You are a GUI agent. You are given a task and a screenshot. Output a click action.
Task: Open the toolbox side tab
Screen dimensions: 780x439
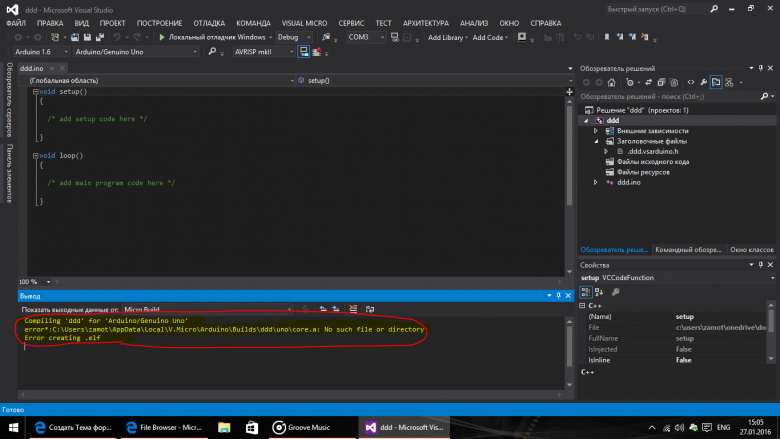tap(9, 173)
